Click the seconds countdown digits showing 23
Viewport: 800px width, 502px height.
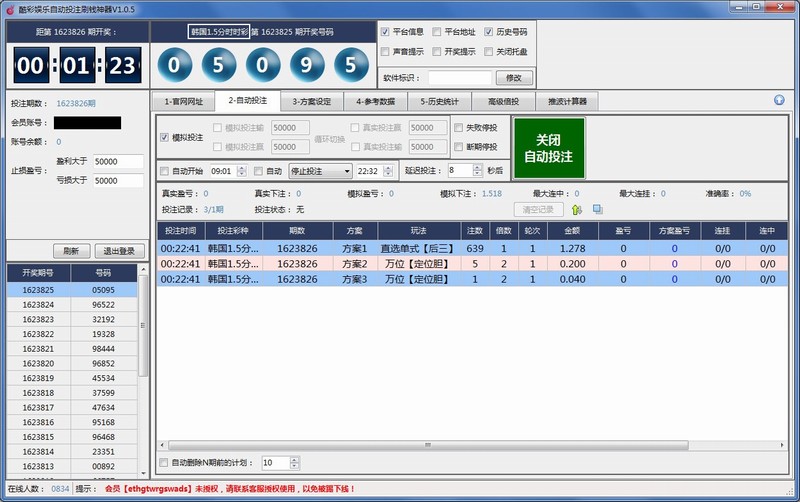[x=121, y=67]
